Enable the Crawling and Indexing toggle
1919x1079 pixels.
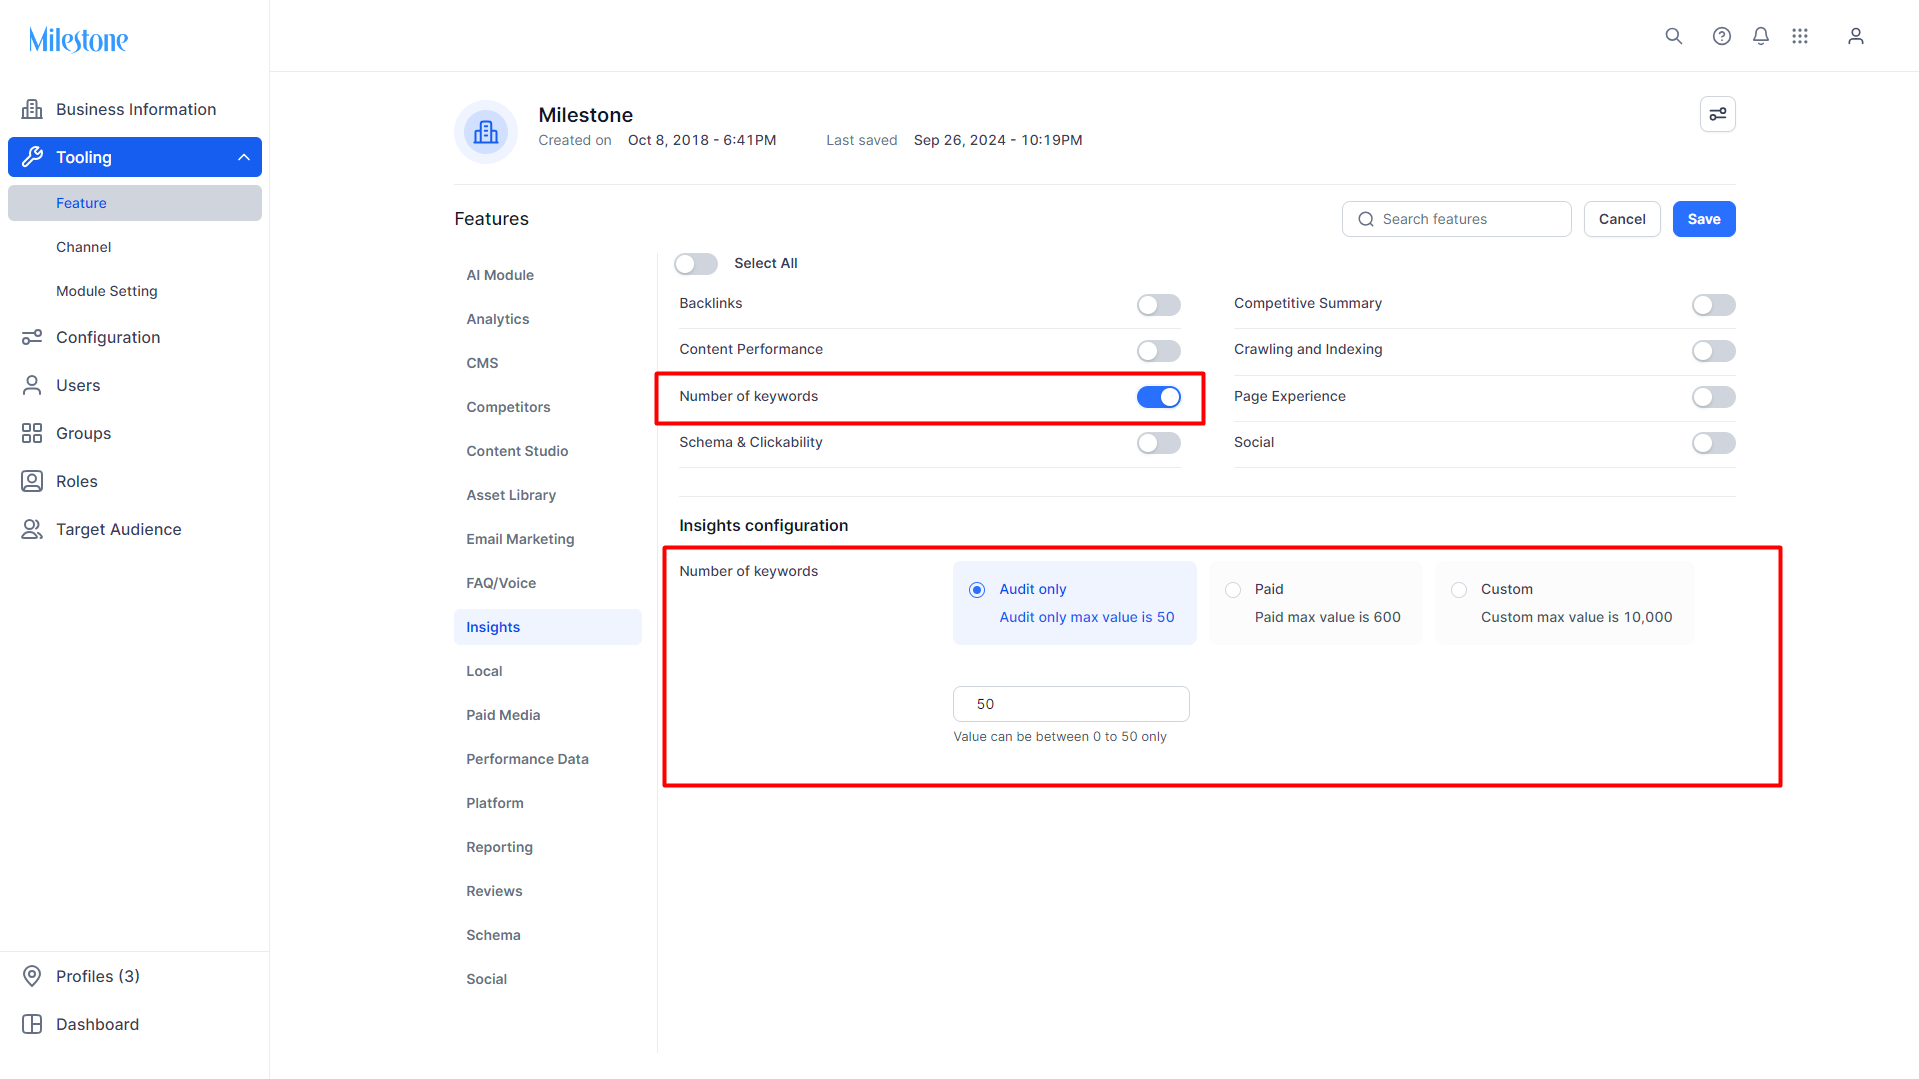1713,350
